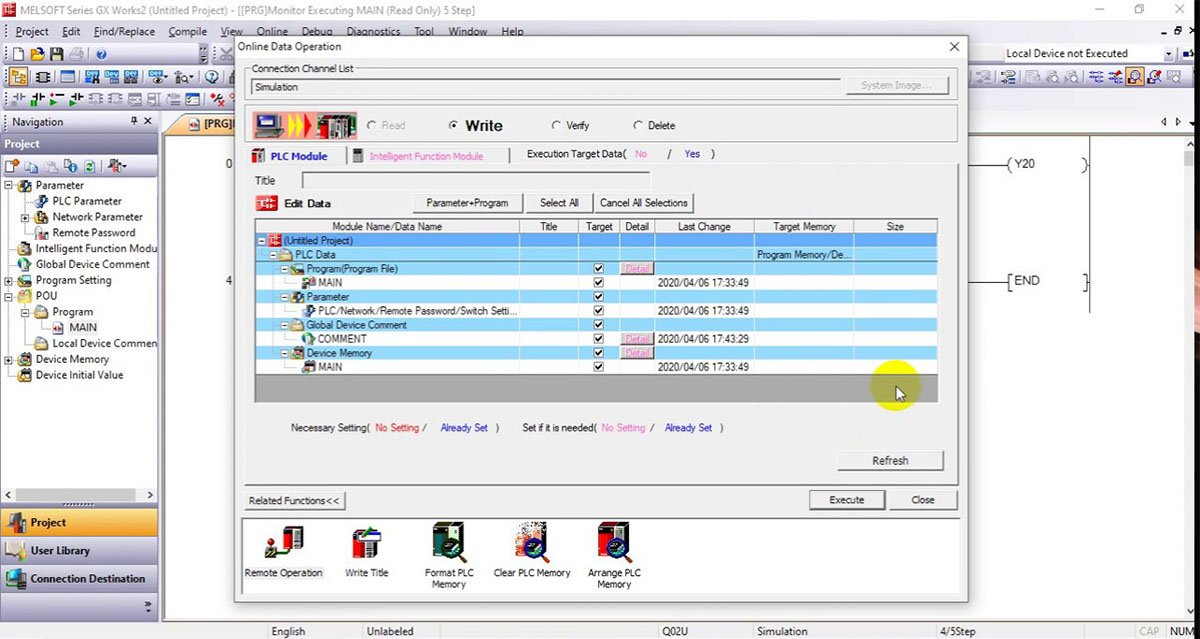Collapse the (Untitled Project) tree node
Image resolution: width=1200 pixels, height=639 pixels.
pyautogui.click(x=262, y=241)
